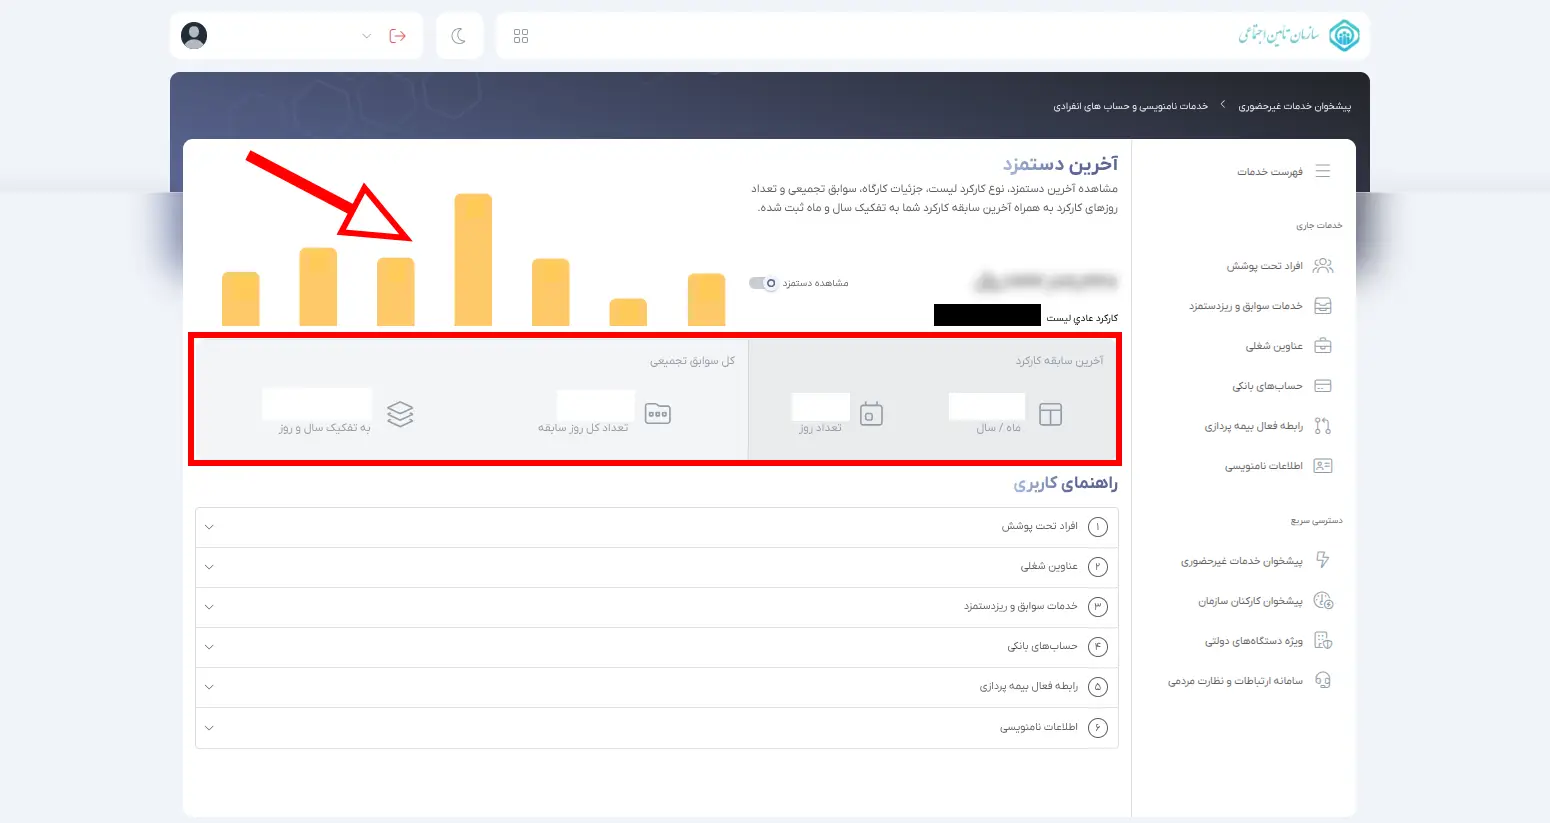
Task: Open user account dropdown chevron
Action: (366, 36)
